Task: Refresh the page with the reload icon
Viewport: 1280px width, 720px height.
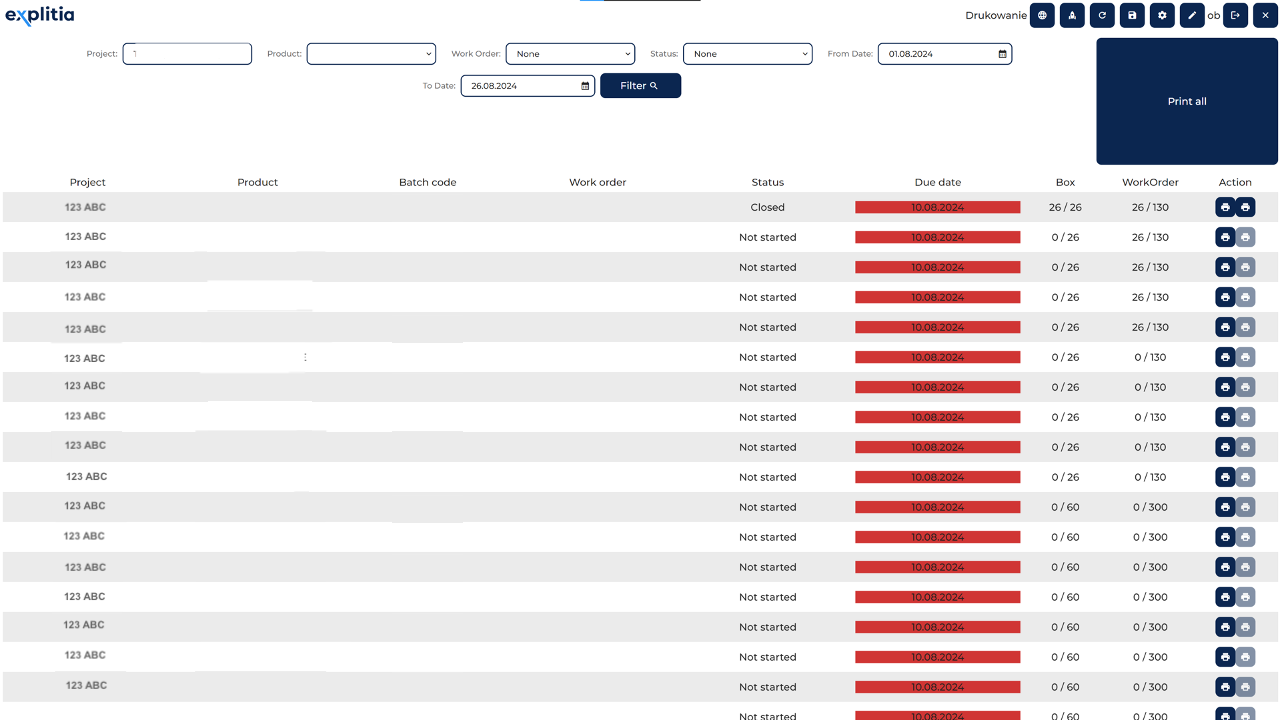Action: point(1102,16)
